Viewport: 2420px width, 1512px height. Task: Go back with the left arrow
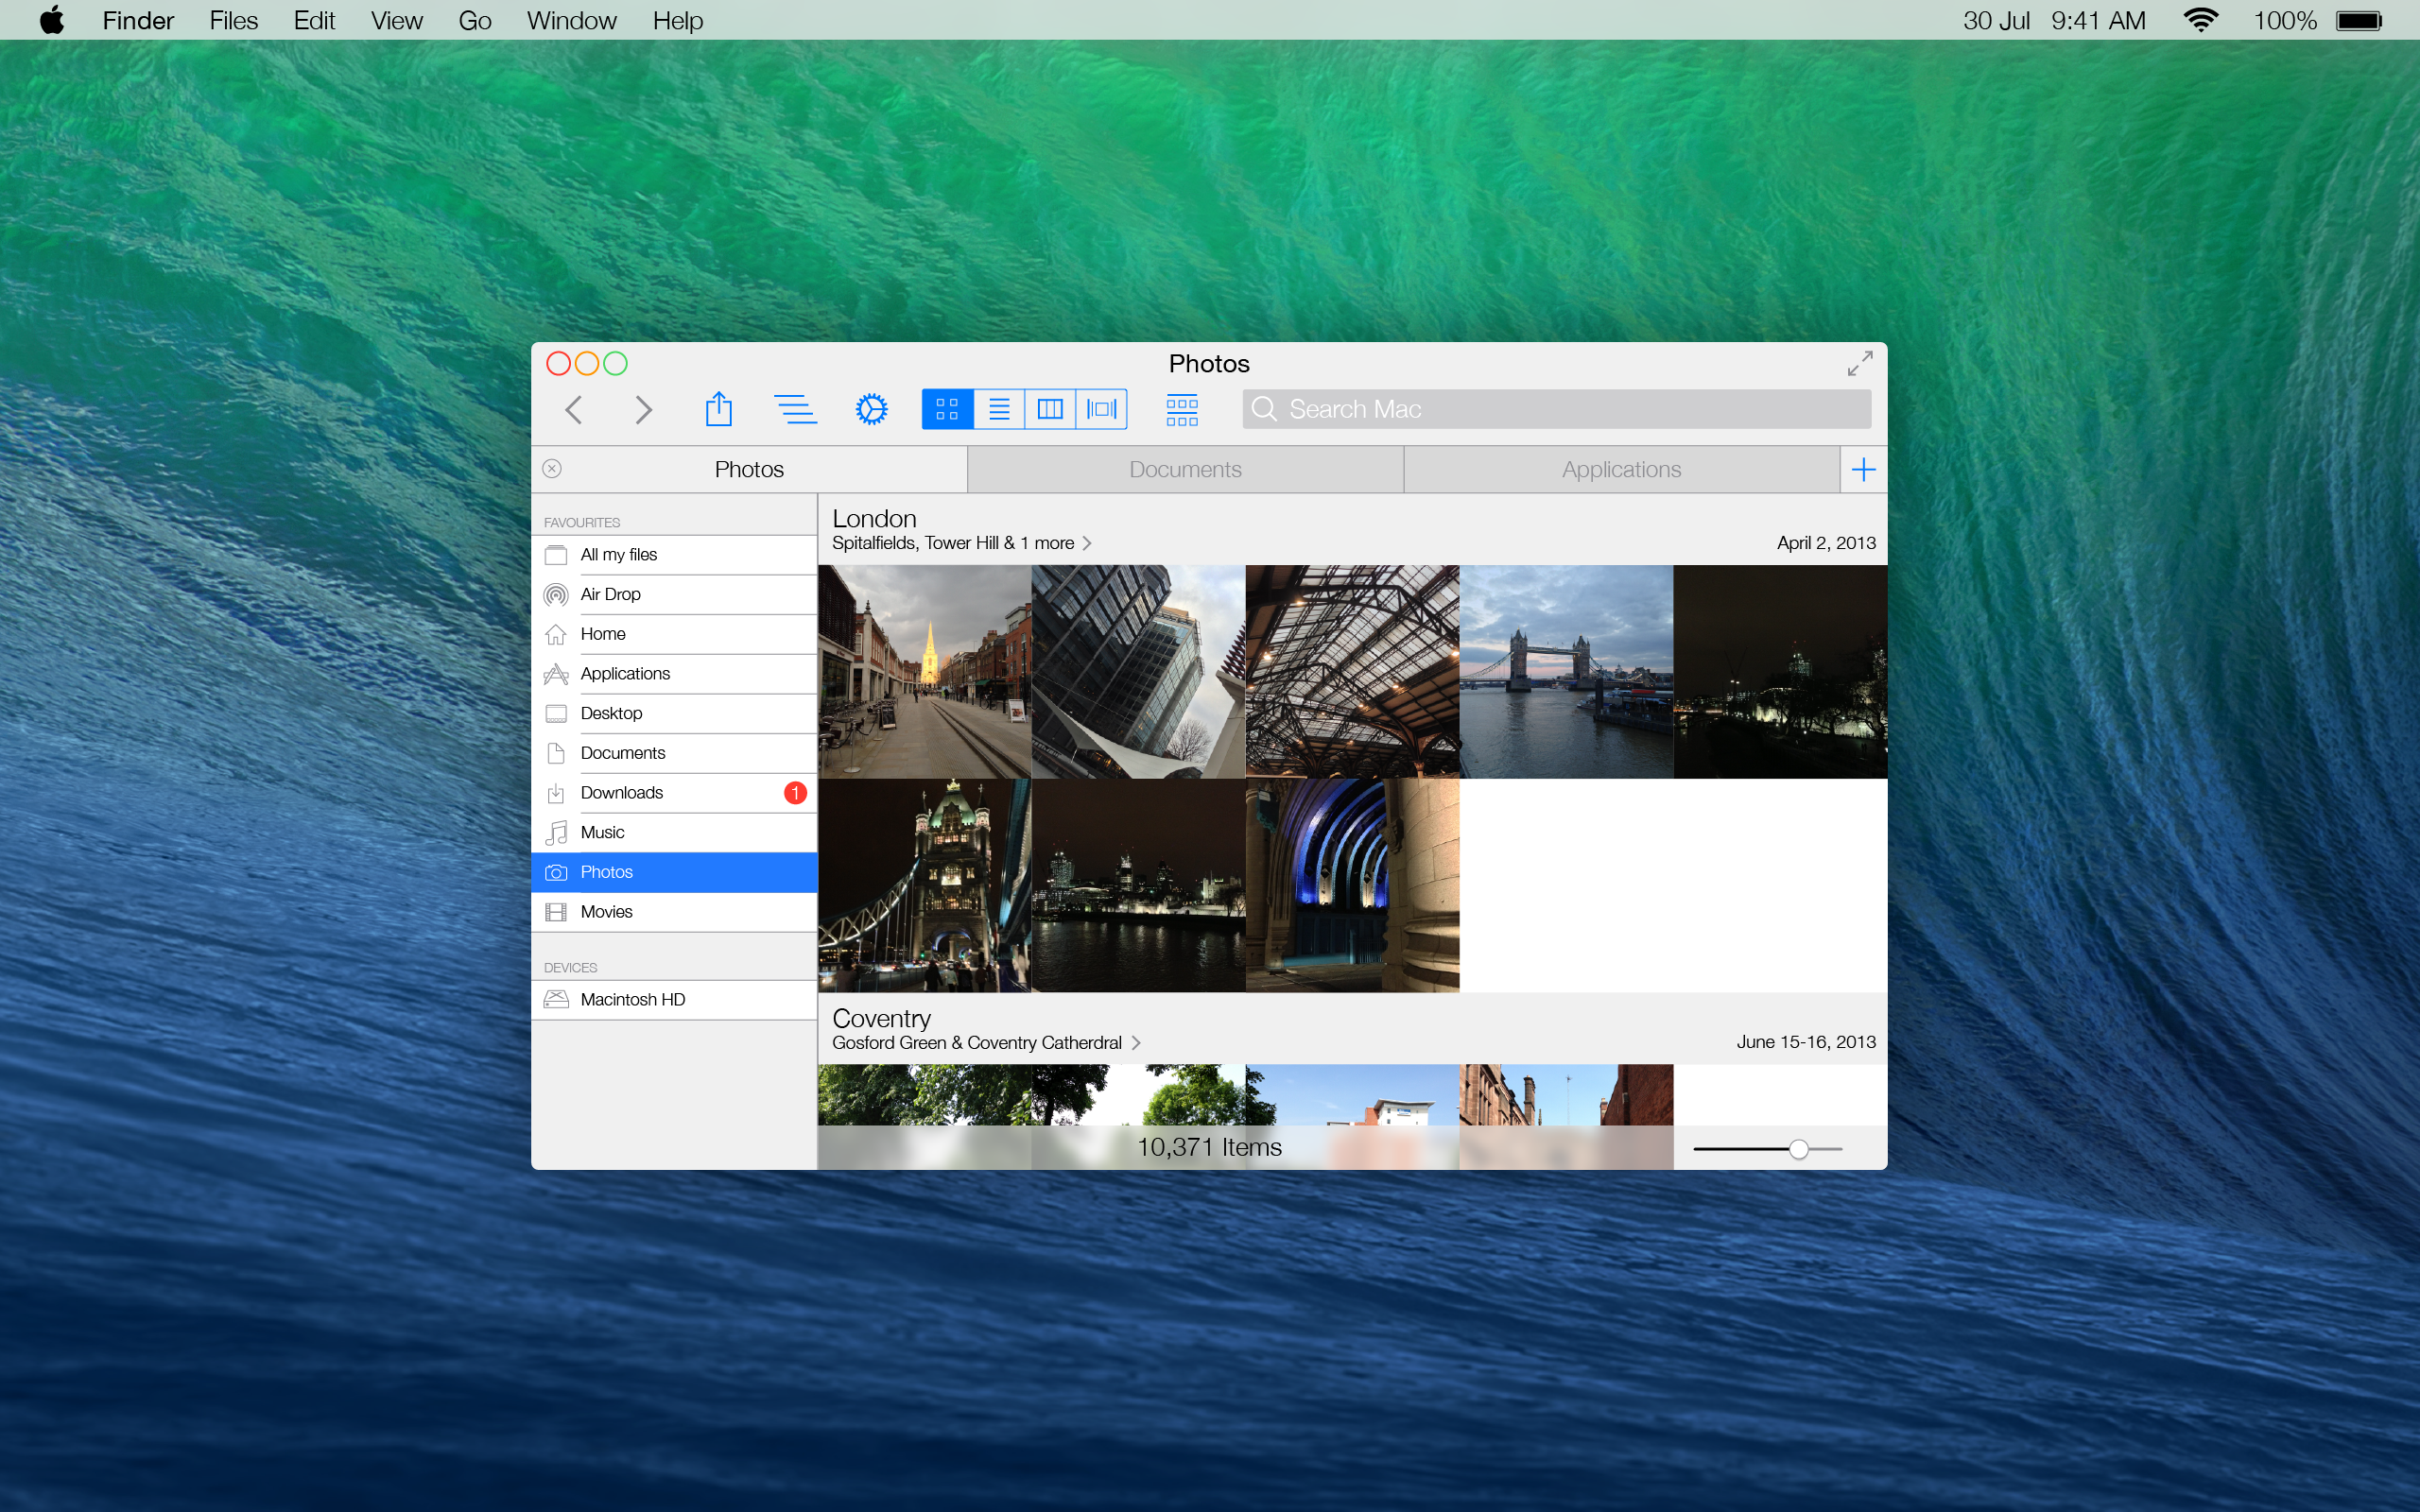click(574, 409)
